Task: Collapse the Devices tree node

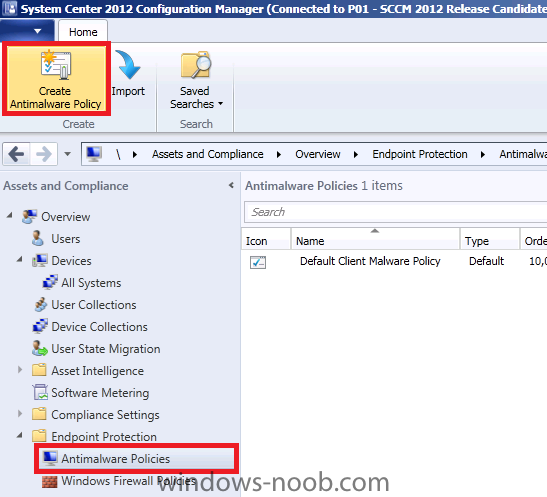Action: pyautogui.click(x=20, y=259)
